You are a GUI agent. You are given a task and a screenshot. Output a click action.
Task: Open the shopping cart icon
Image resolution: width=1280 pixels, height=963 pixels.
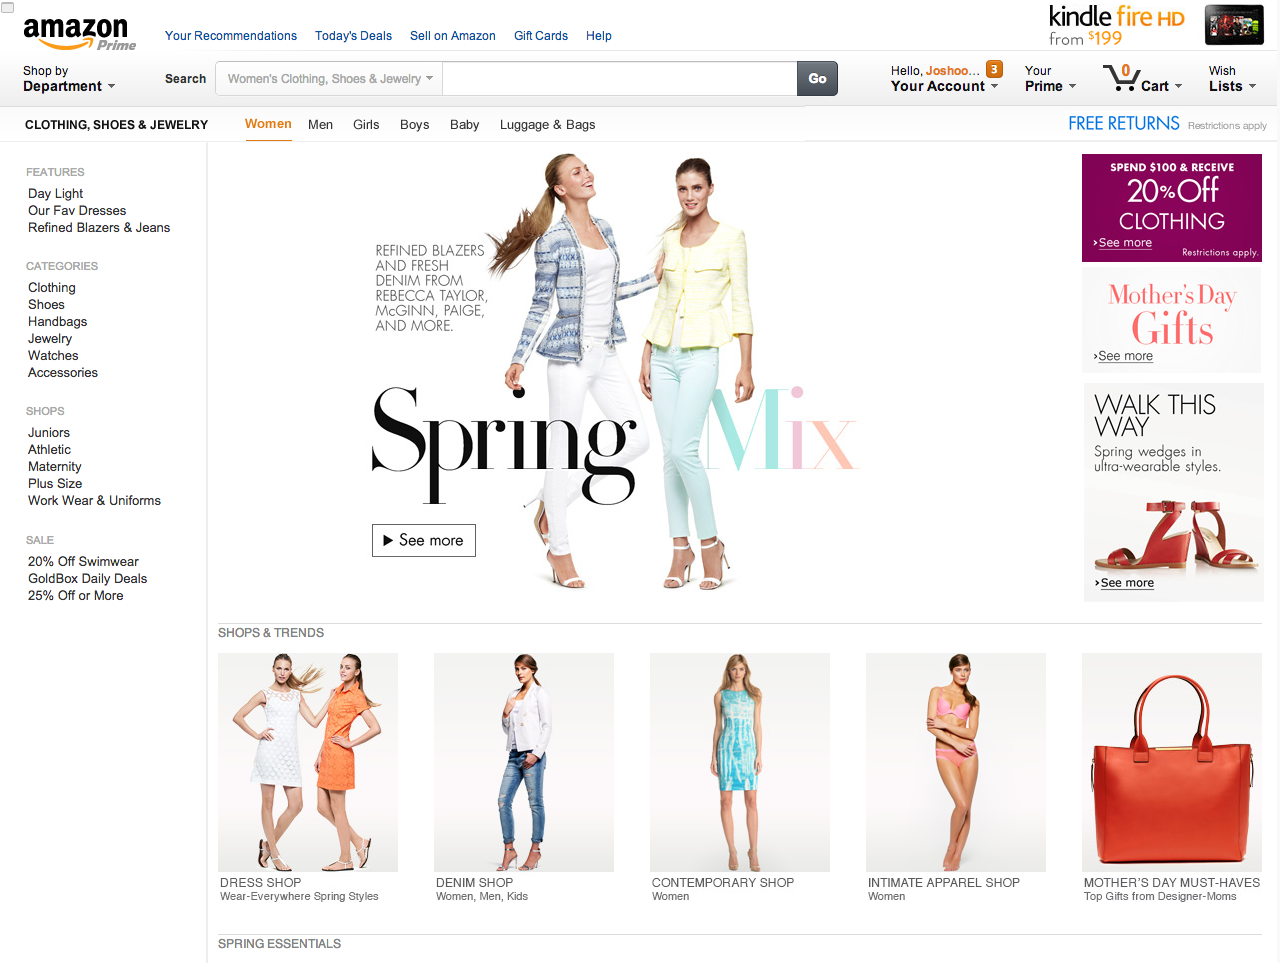click(x=1120, y=78)
